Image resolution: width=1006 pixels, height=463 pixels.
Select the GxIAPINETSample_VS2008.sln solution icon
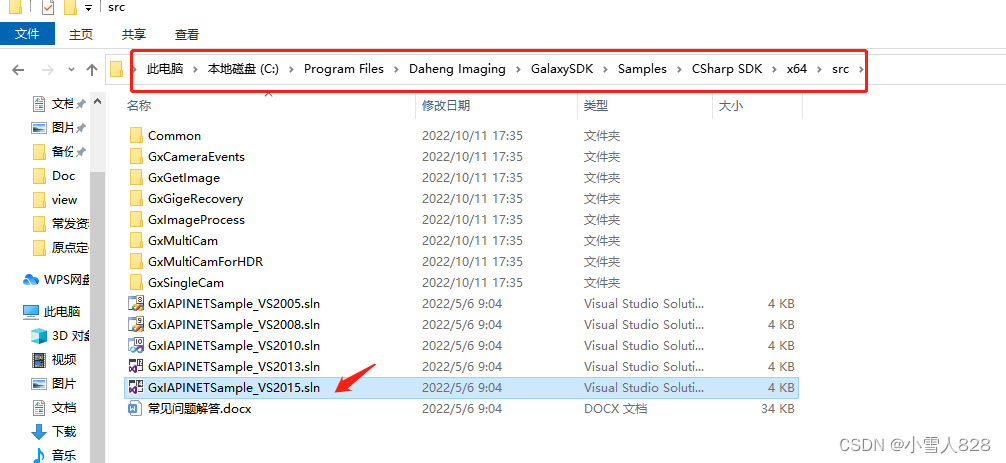click(136, 324)
